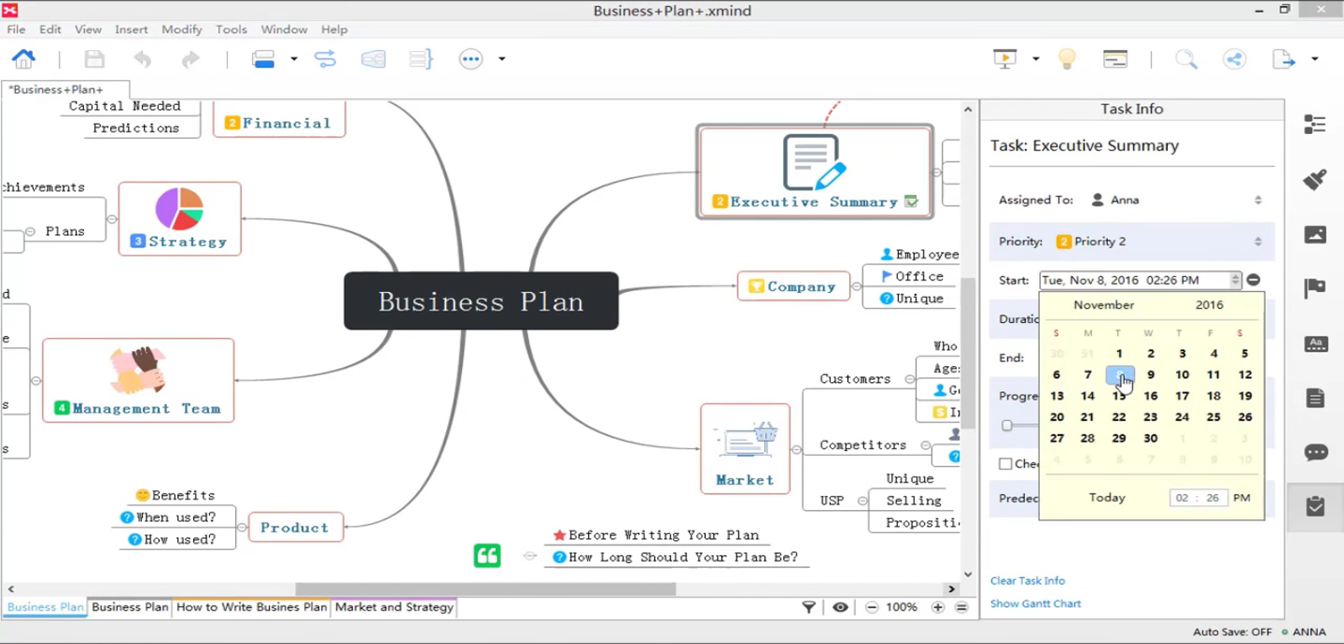Screen dimensions: 1344x644
Task: Open the Insert menu
Action: point(131,30)
